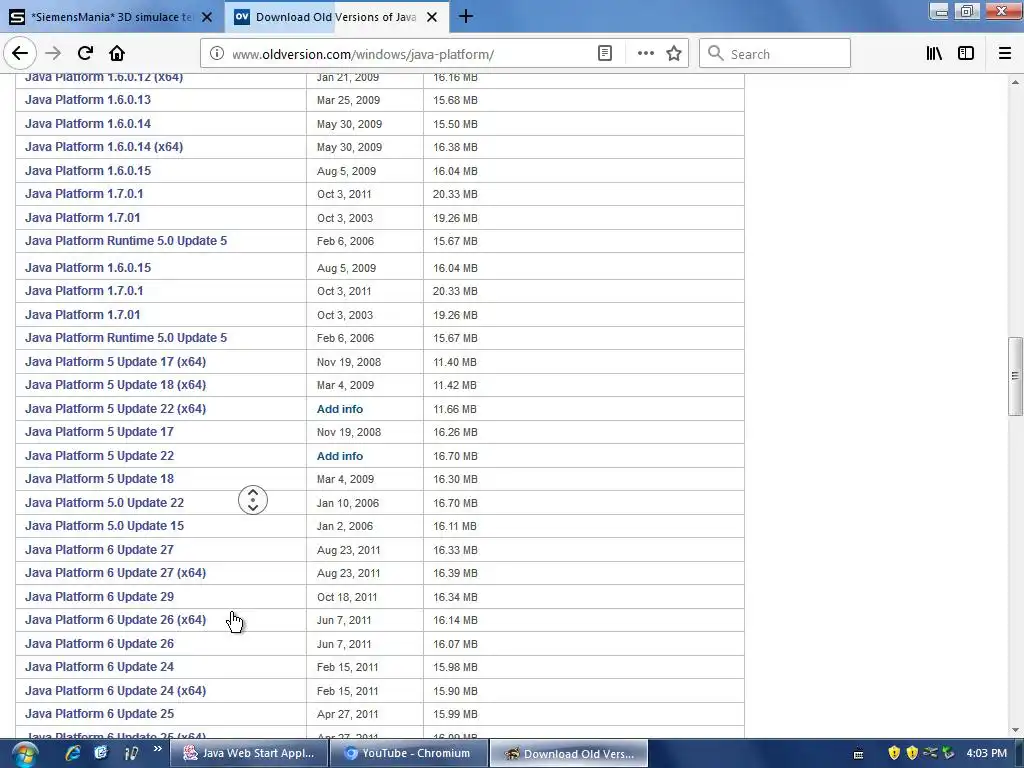This screenshot has width=1024, height=768.
Task: Open Java Platform 1.6.0.13 link
Action: click(88, 100)
